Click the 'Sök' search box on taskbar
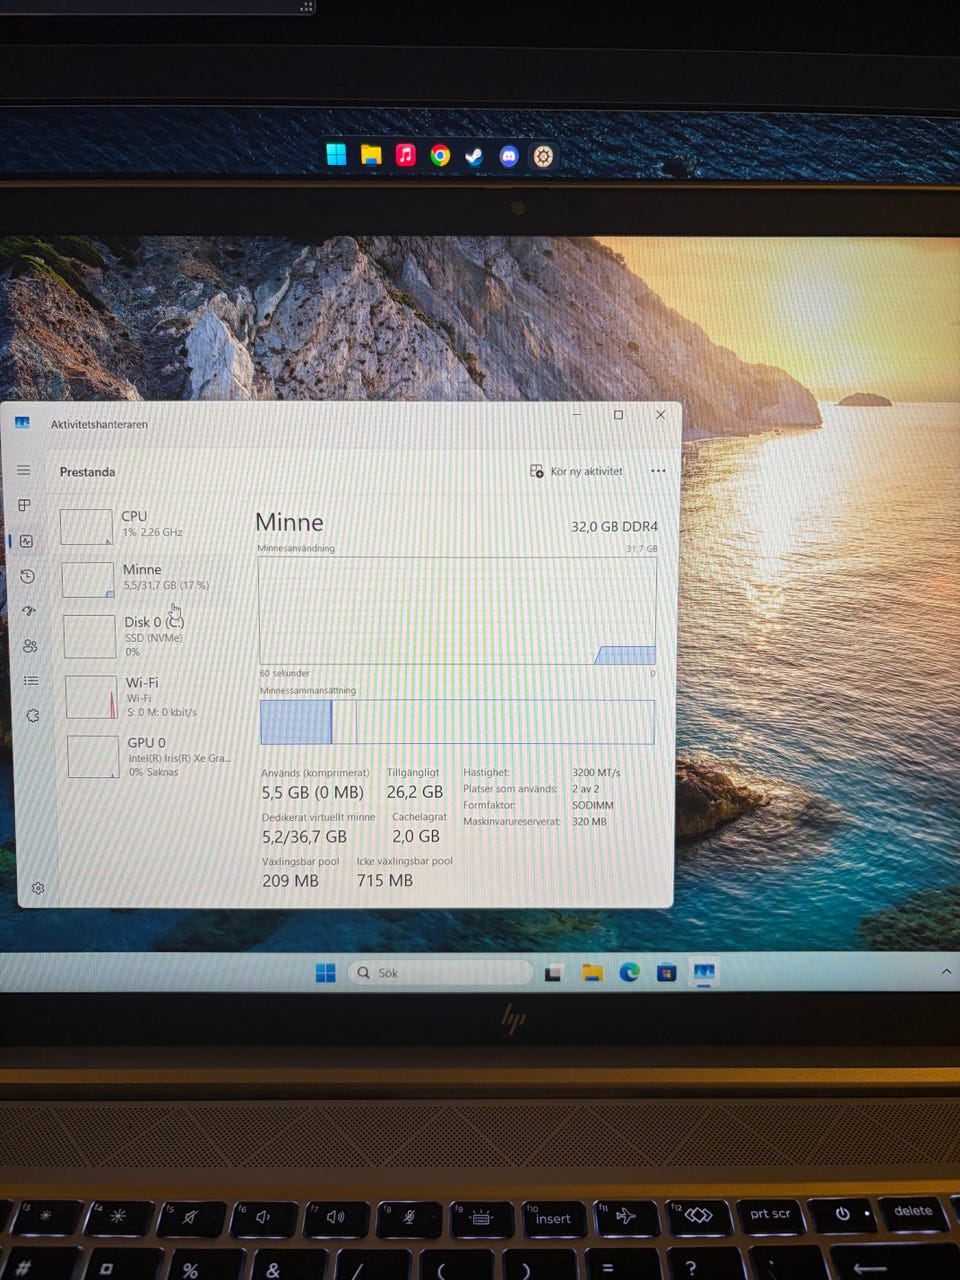Viewport: 960px width, 1280px height. coord(440,972)
